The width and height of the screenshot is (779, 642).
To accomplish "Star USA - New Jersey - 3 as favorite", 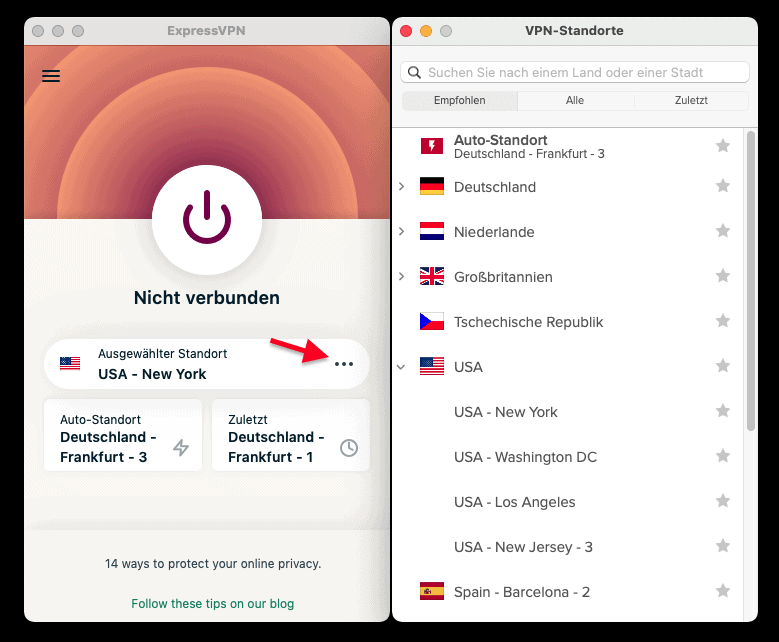I will coord(723,546).
